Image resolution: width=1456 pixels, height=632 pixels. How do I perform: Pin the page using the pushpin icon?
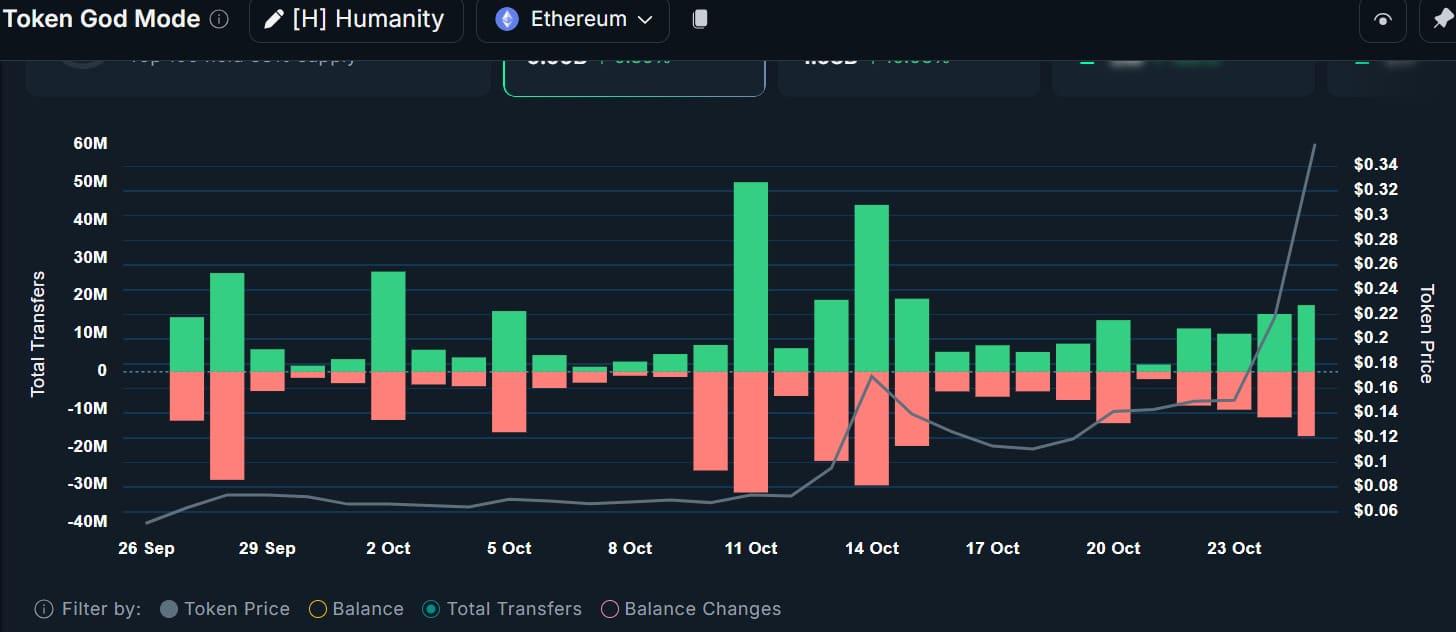[1441, 20]
